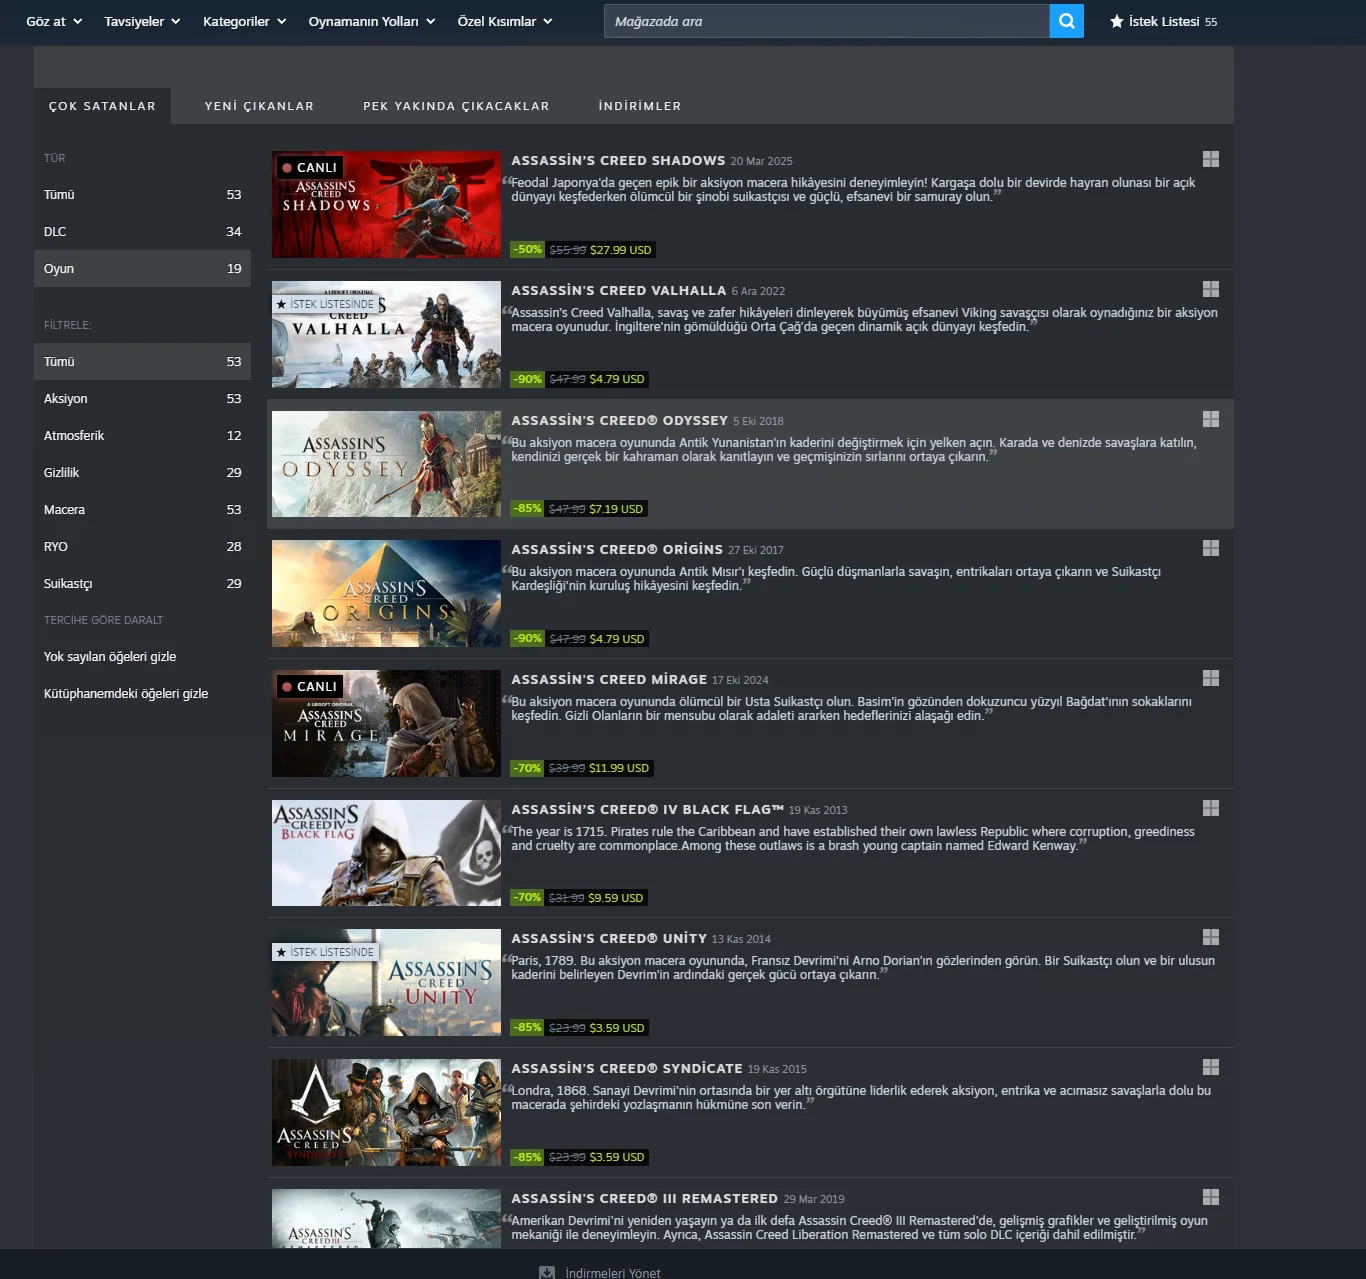Viewport: 1366px width, 1279px height.
Task: Click the $27.99 USD price for Shadows
Action: point(621,250)
